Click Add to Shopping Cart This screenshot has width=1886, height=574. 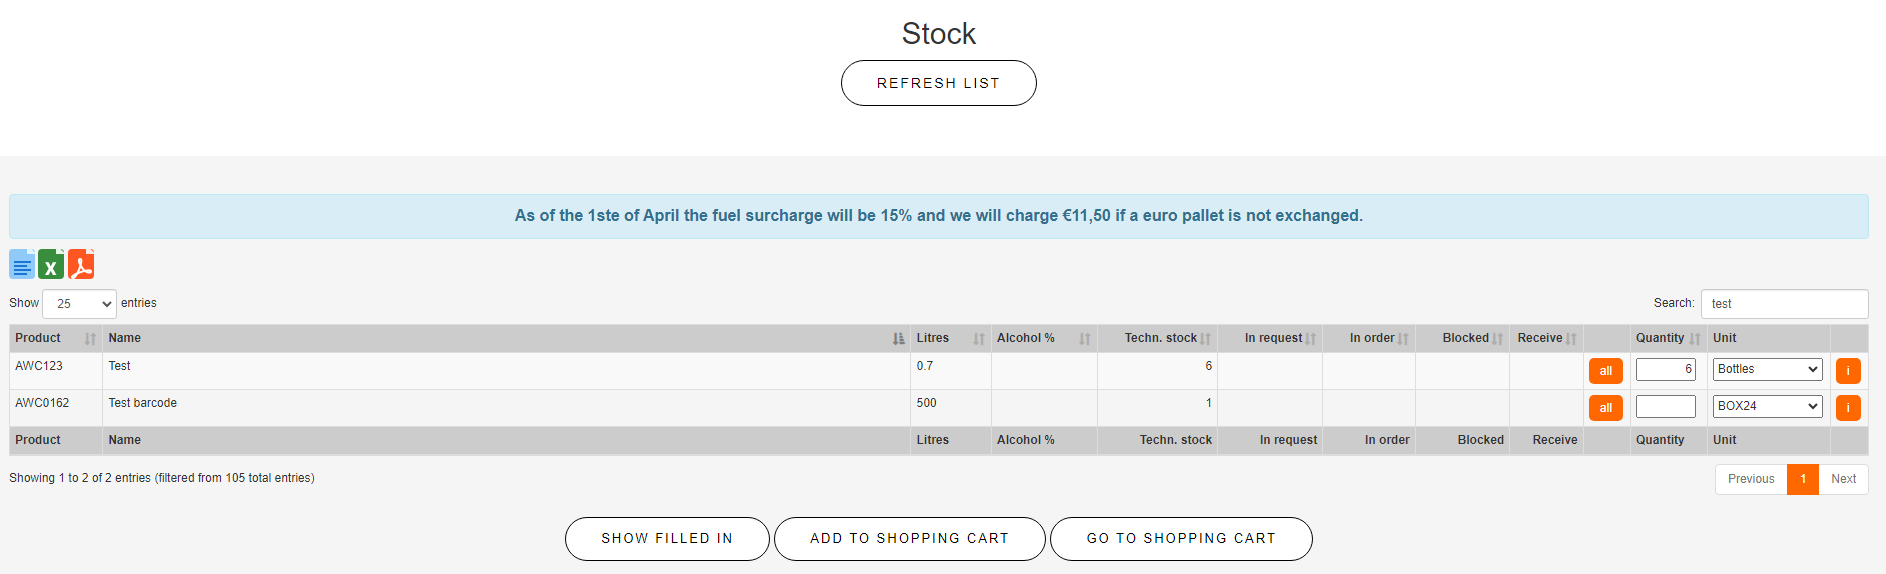pyautogui.click(x=909, y=539)
